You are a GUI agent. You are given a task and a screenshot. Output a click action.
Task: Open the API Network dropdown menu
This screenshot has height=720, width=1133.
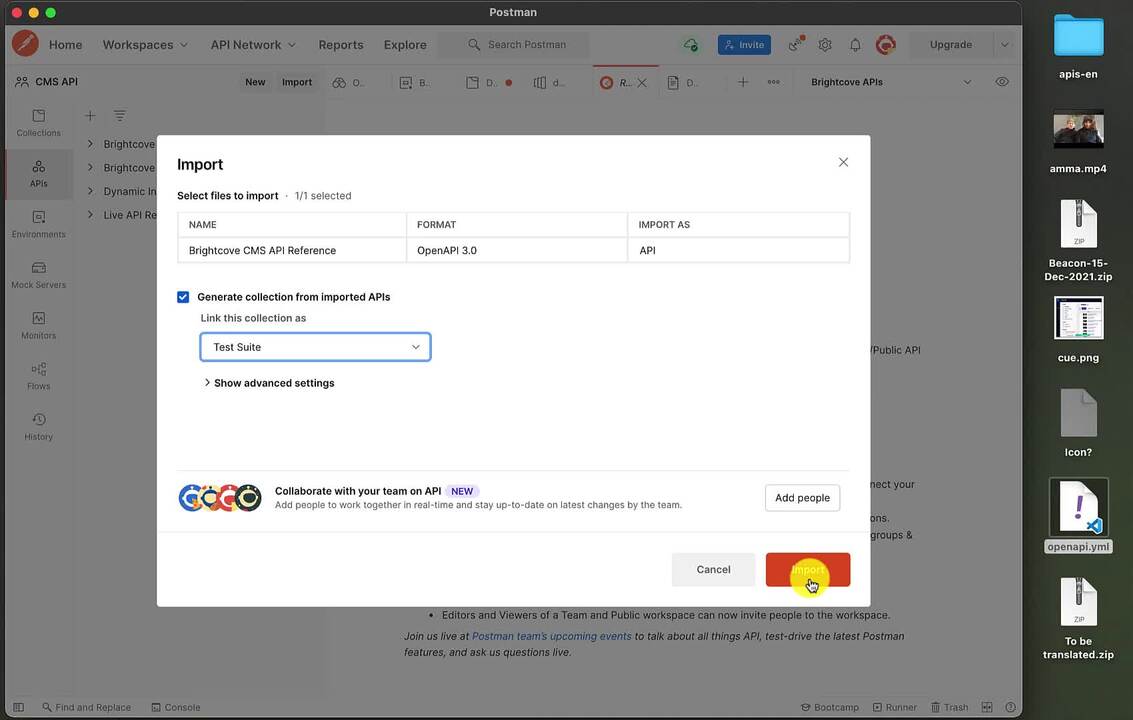[253, 45]
